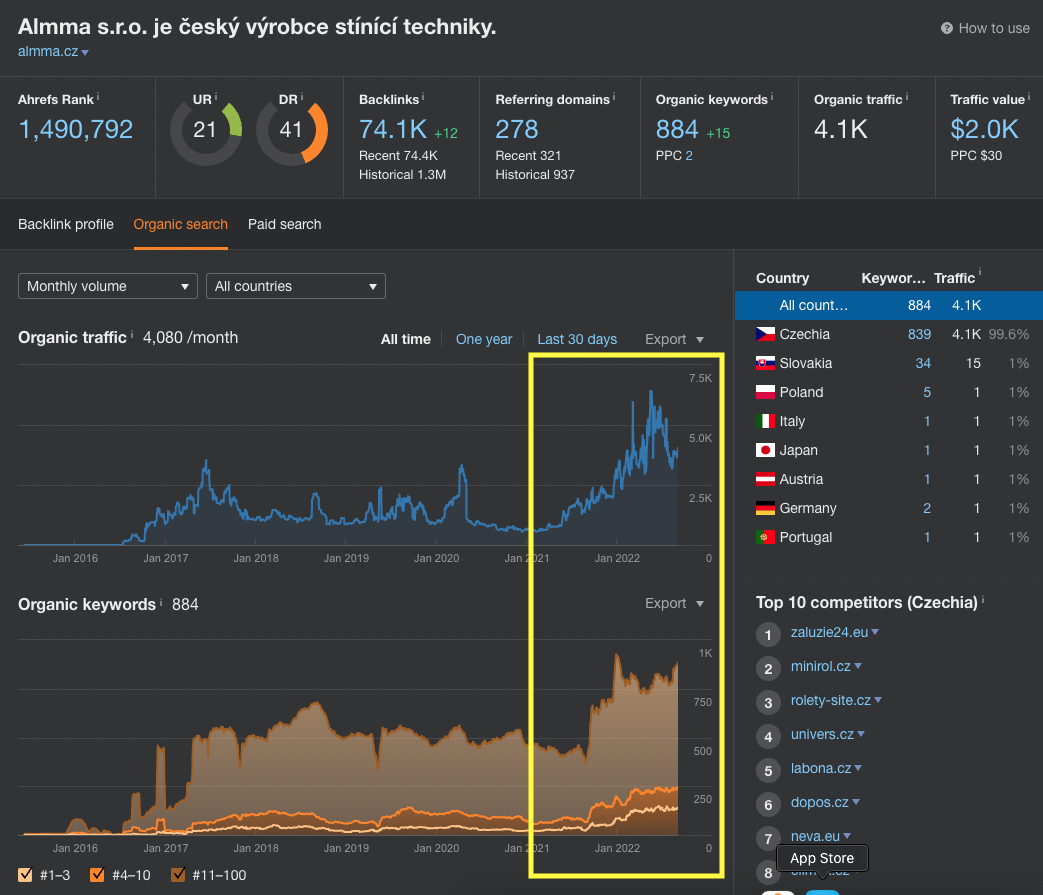Click the Country column header
This screenshot has width=1043, height=895.
click(782, 278)
